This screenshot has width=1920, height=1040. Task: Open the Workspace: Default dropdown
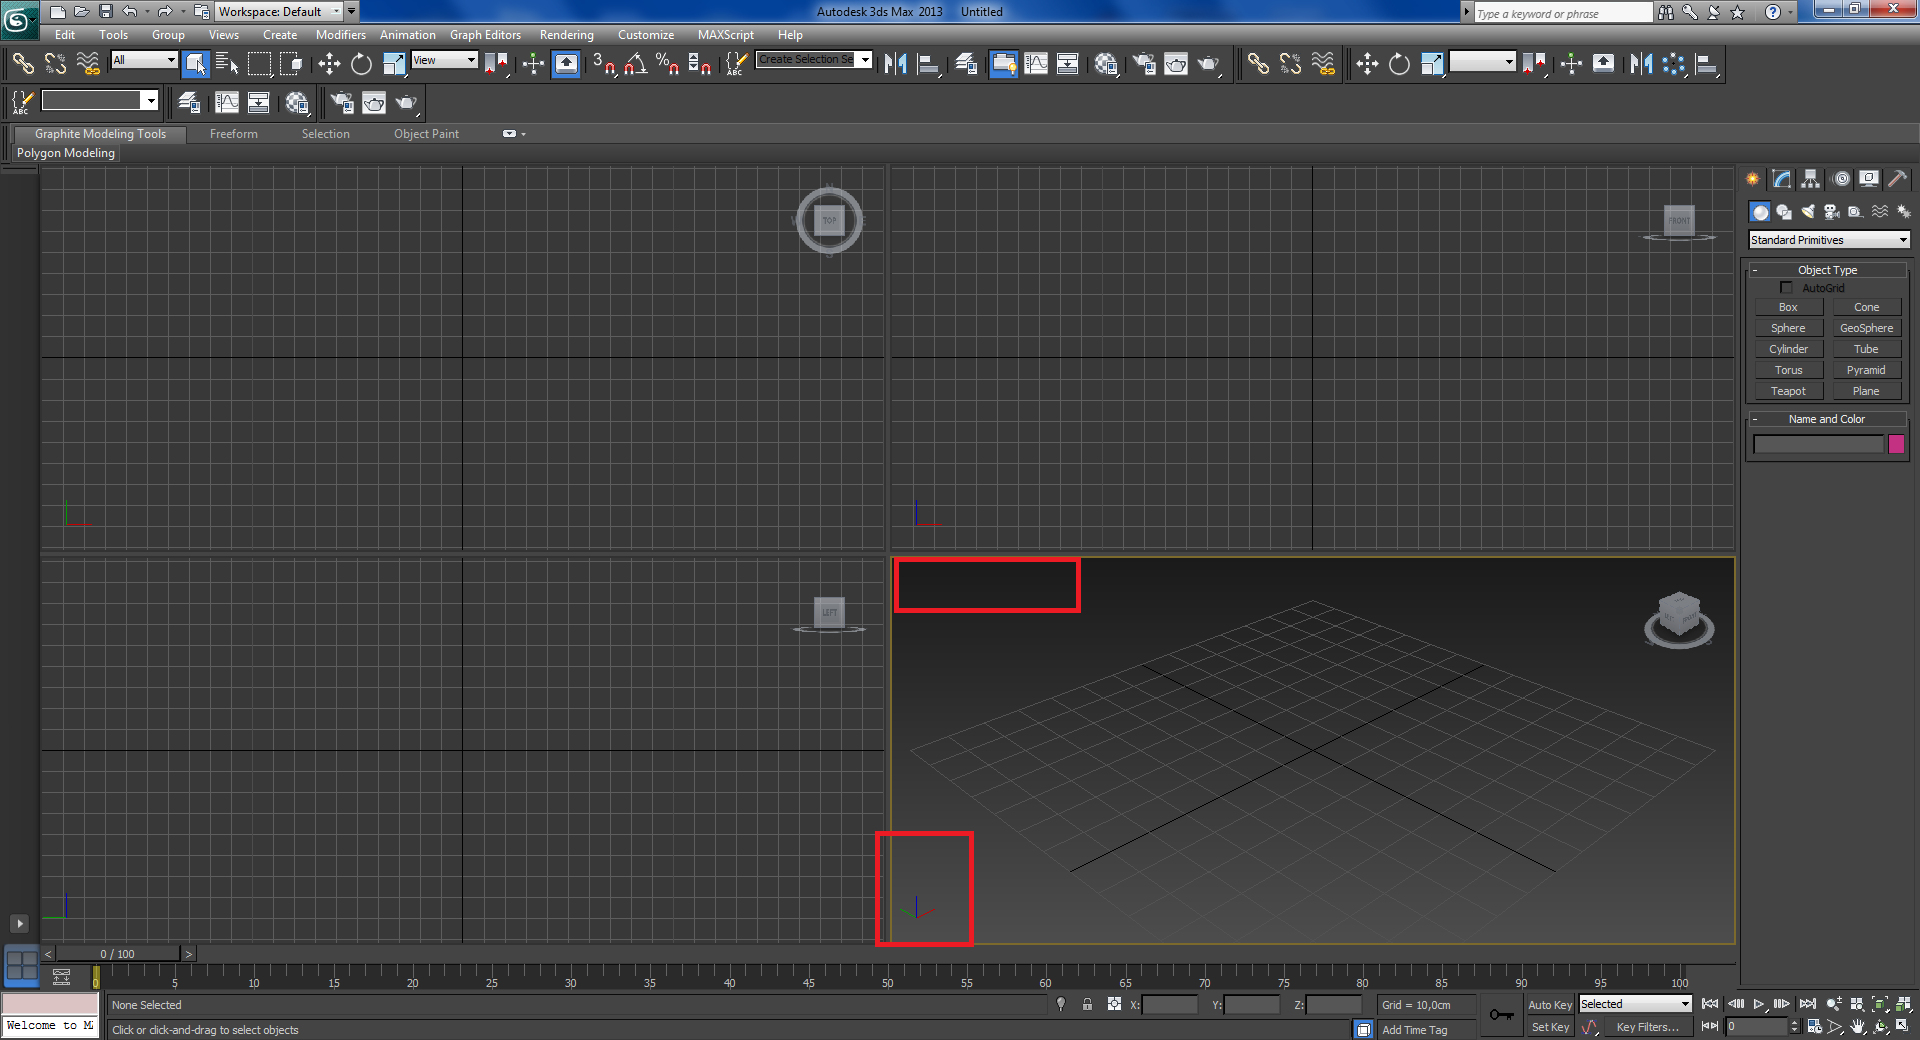(279, 12)
